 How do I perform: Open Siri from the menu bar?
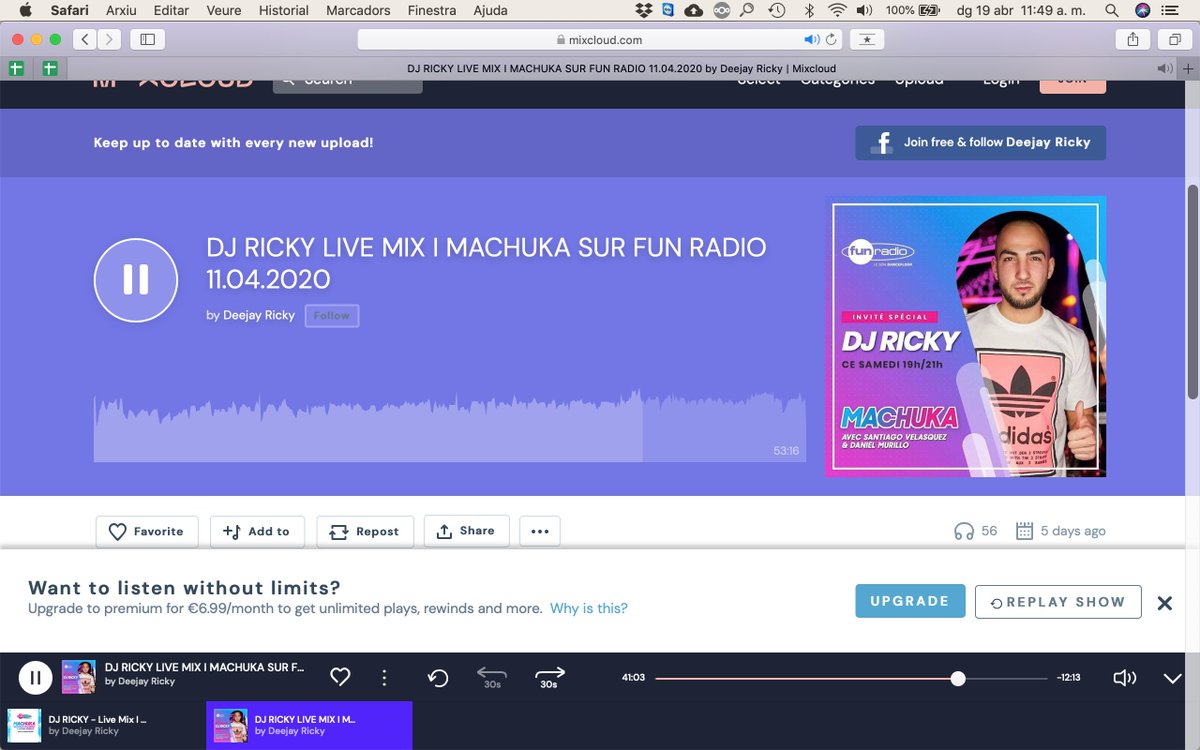point(1143,10)
